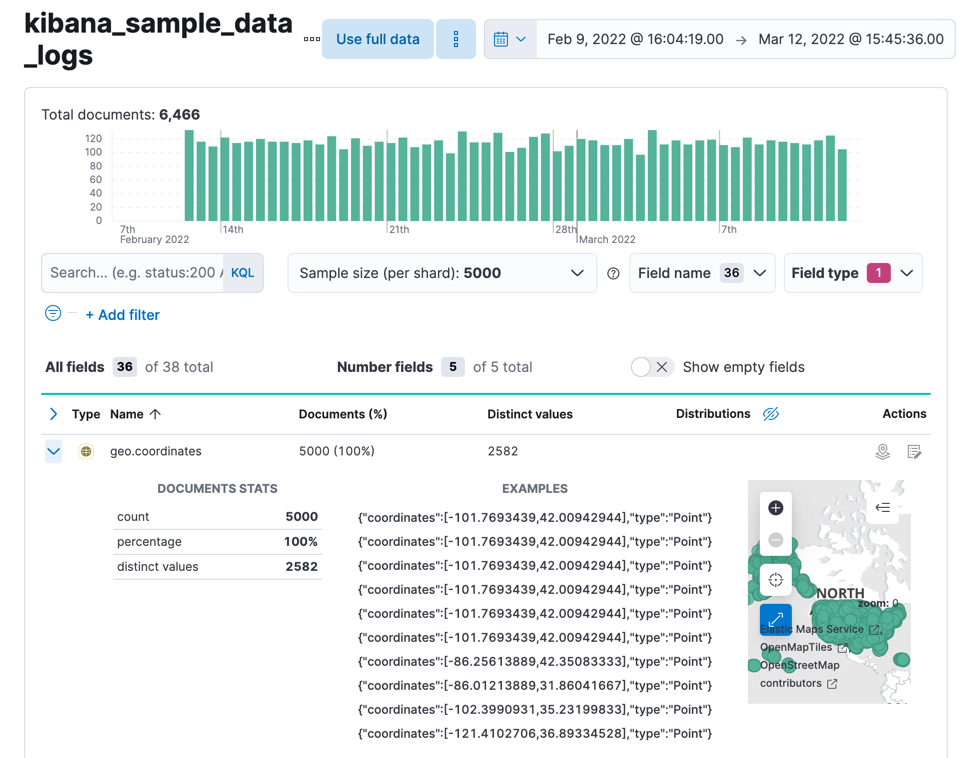Zoom in on the minimap with plus control
961x758 pixels.
click(775, 507)
